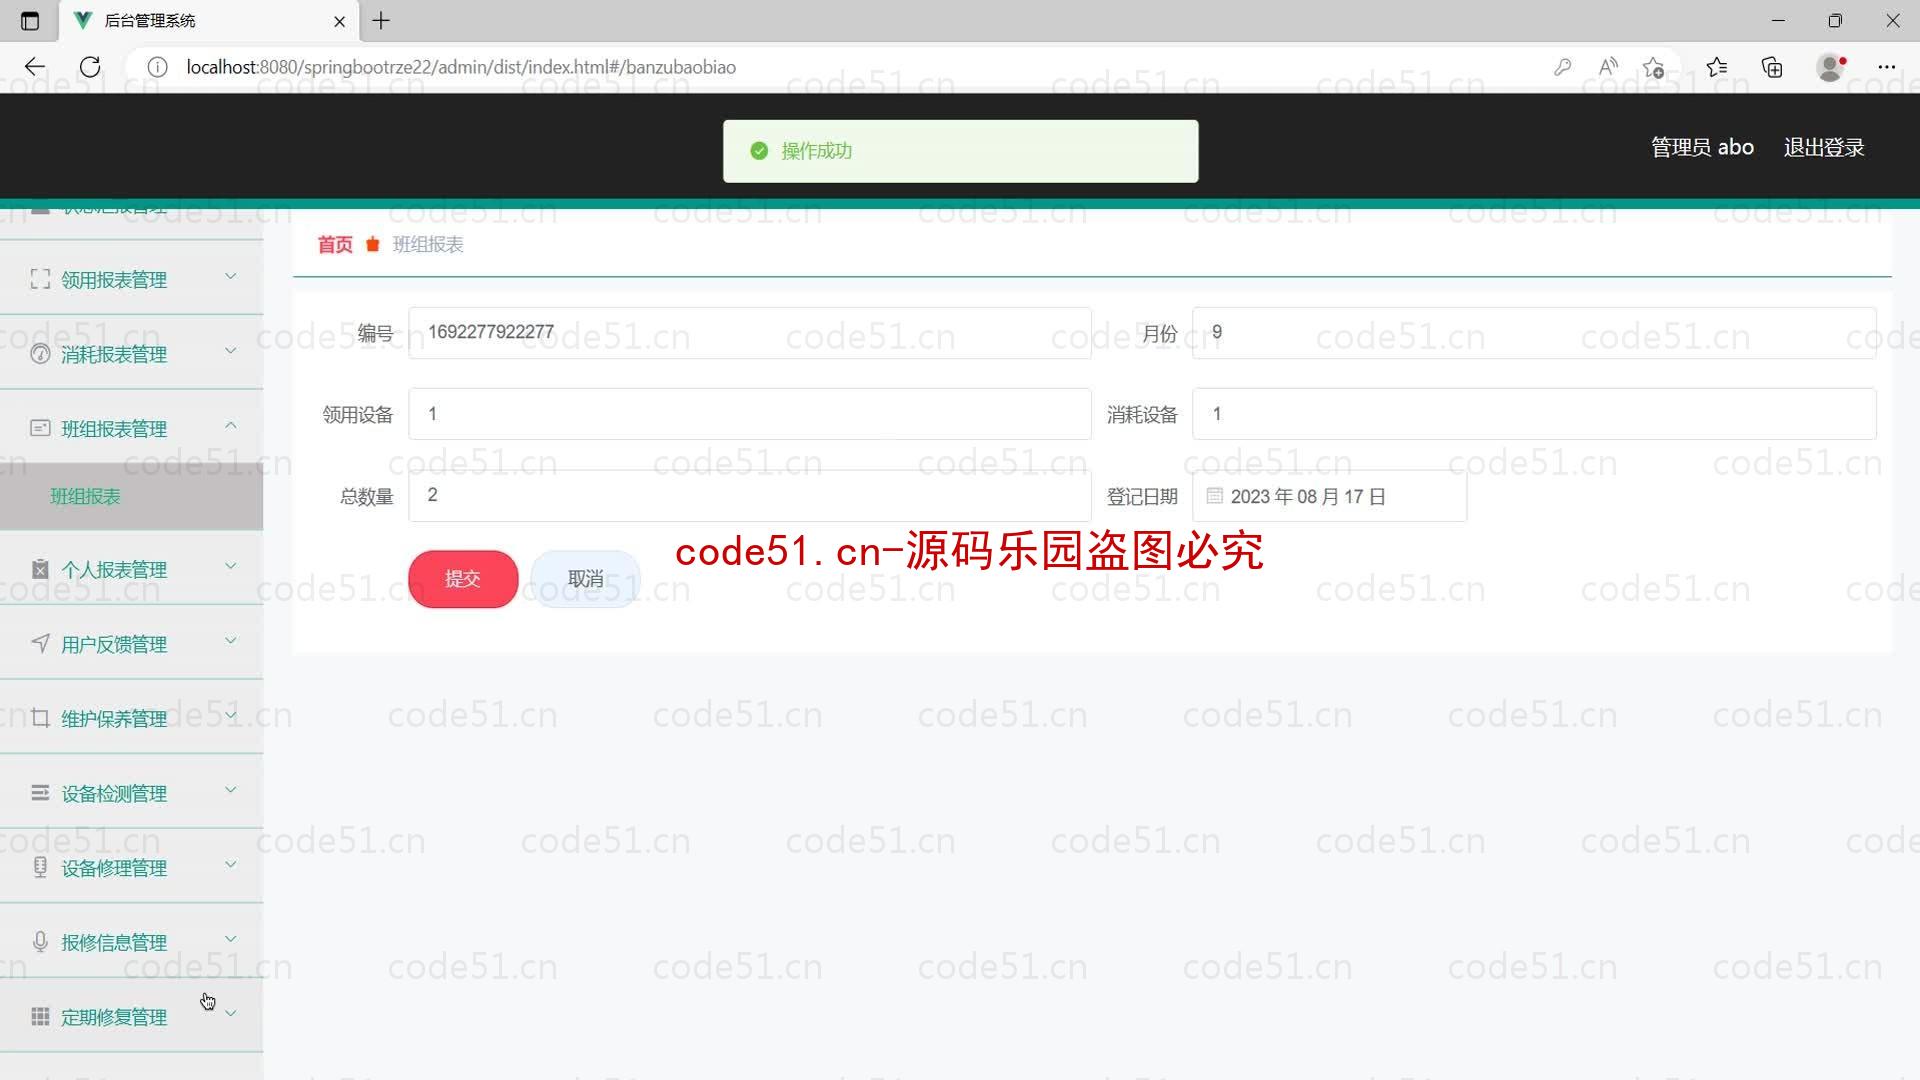The image size is (1920, 1080).
Task: Click the 用户反馈管理 arrow icon
Action: click(x=40, y=643)
